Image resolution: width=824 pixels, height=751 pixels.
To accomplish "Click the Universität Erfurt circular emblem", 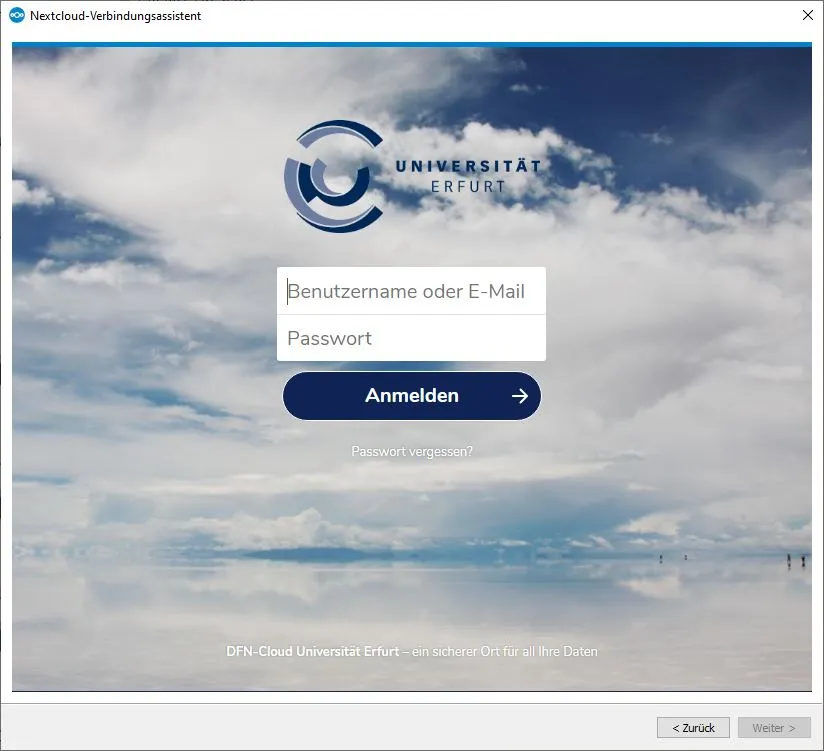I will click(333, 176).
